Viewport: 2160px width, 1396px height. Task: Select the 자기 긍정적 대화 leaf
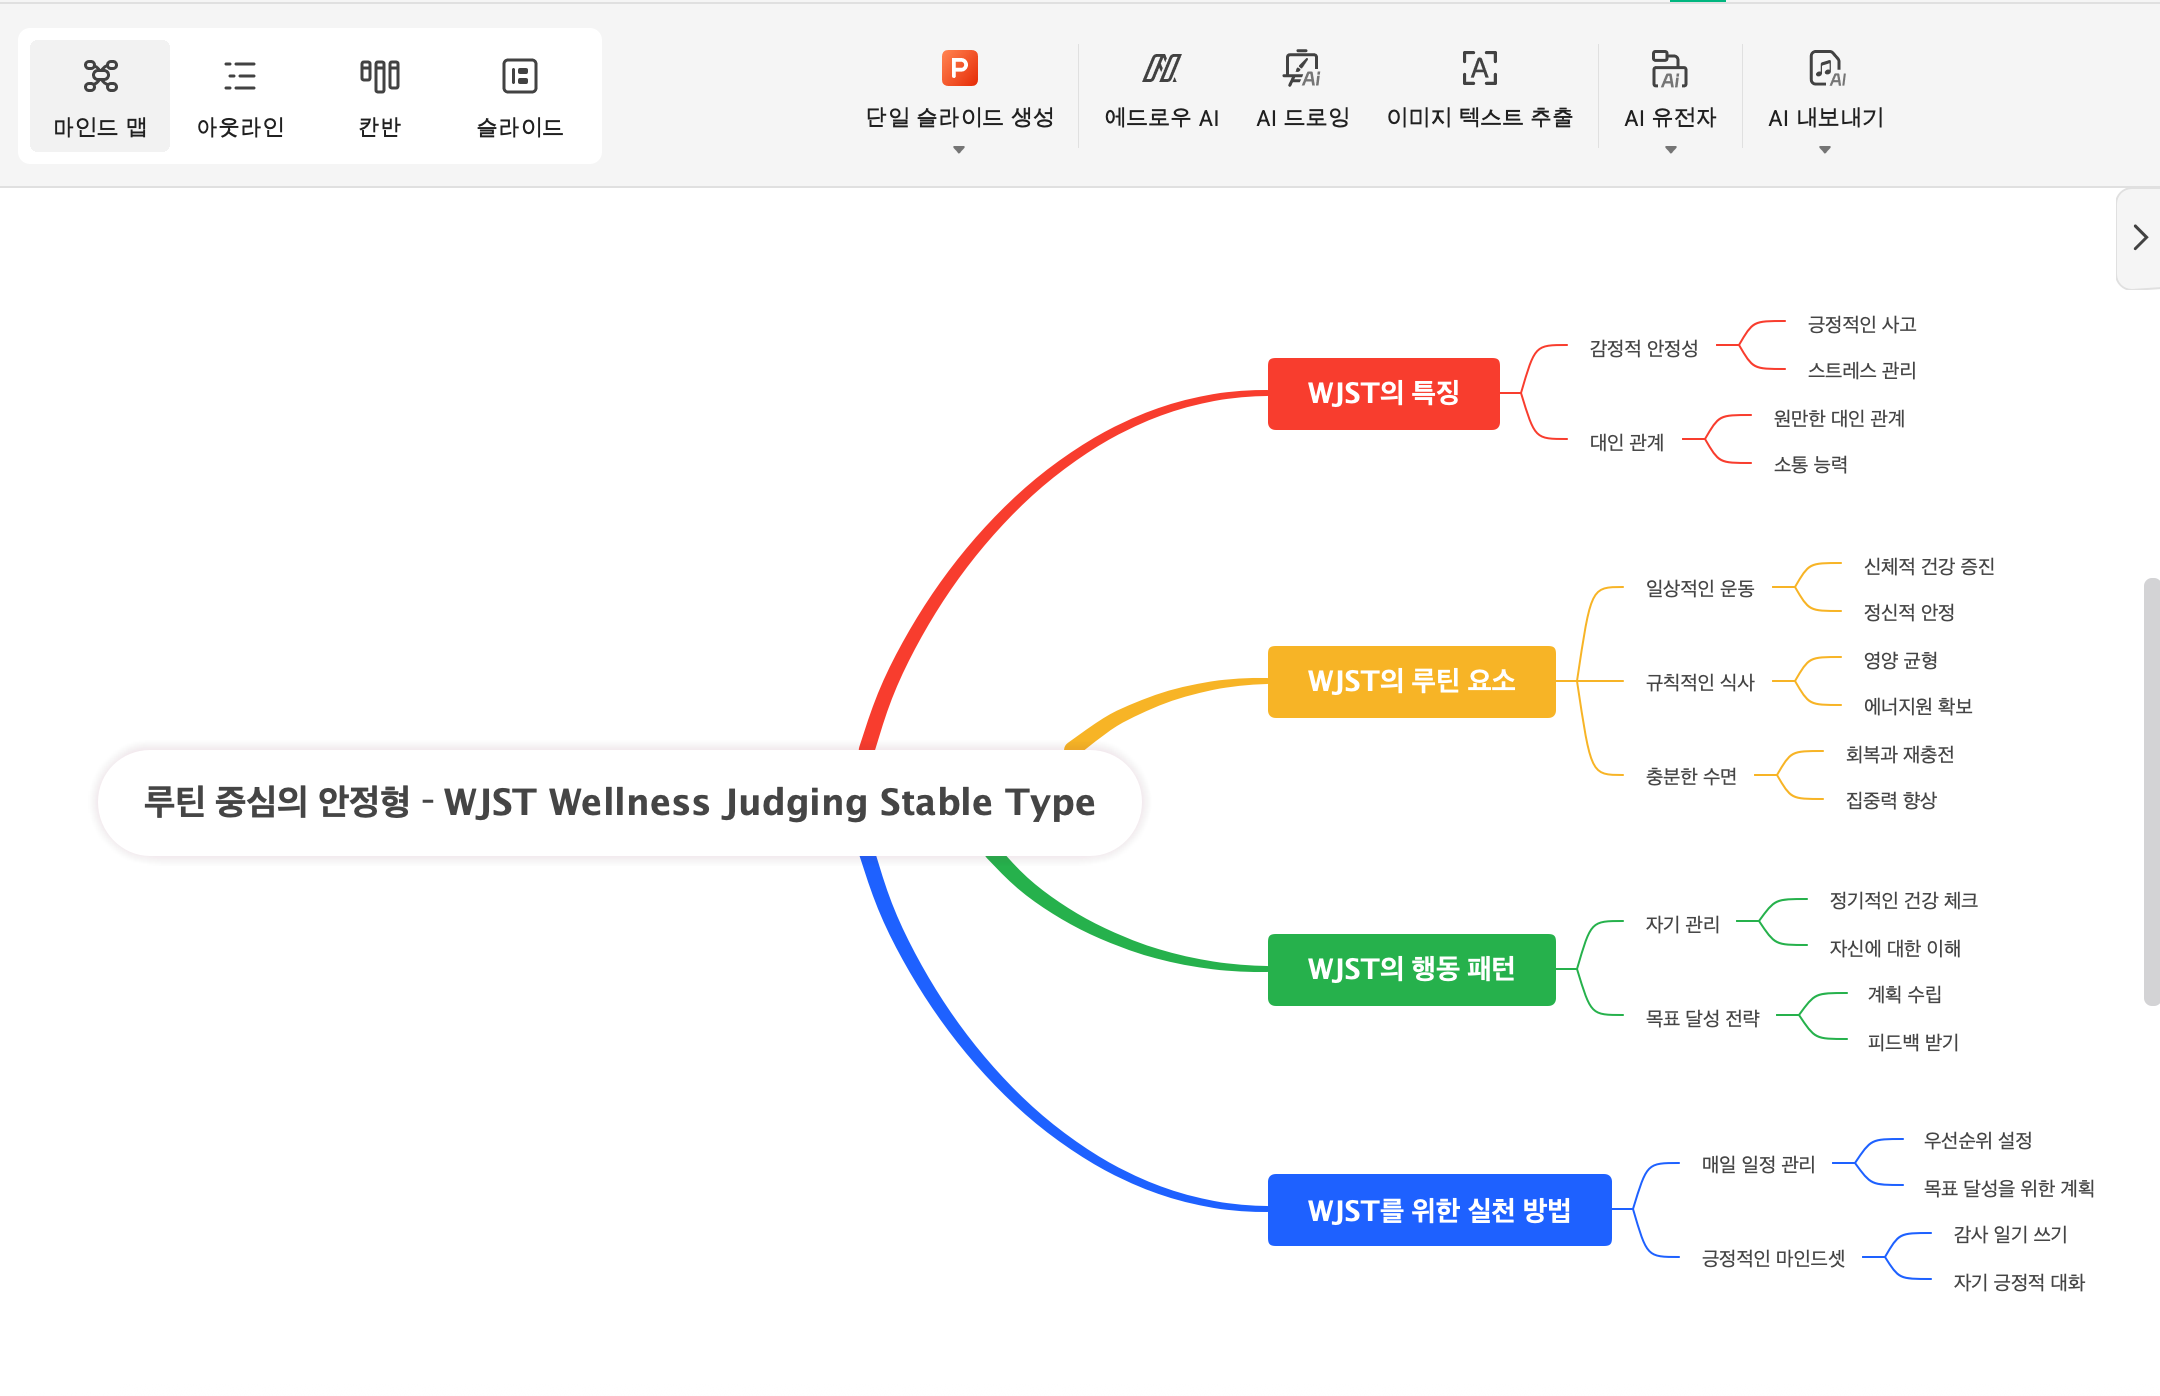click(2019, 1282)
